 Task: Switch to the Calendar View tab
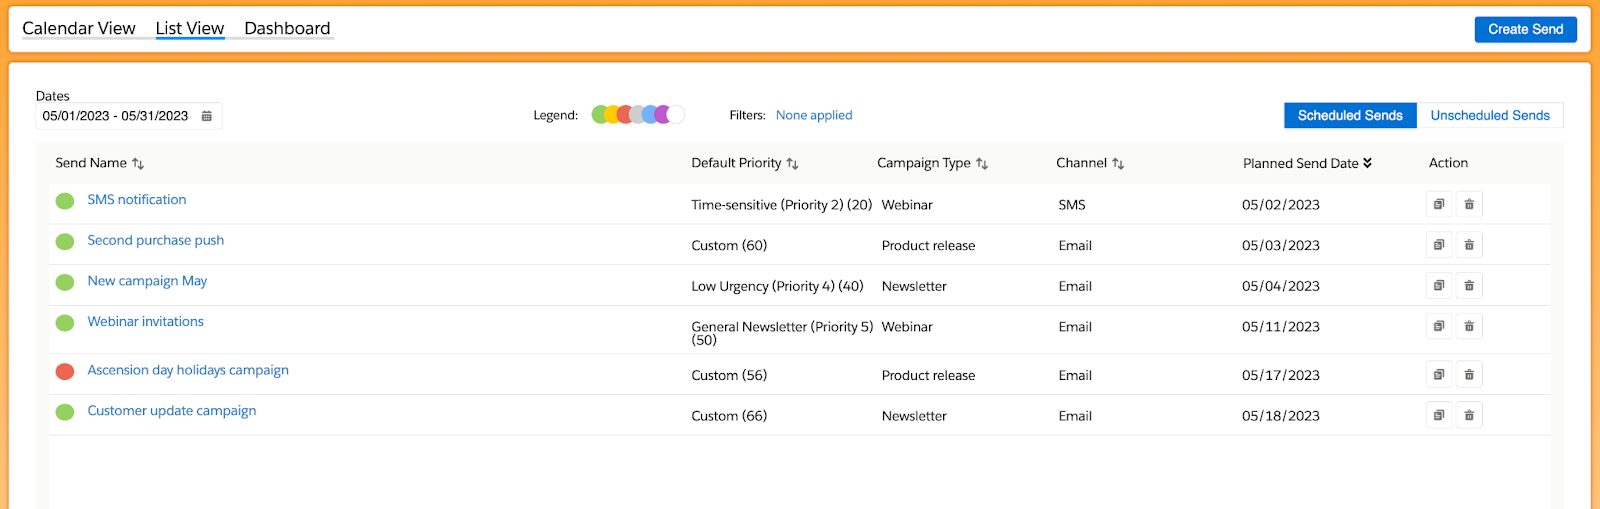[79, 28]
